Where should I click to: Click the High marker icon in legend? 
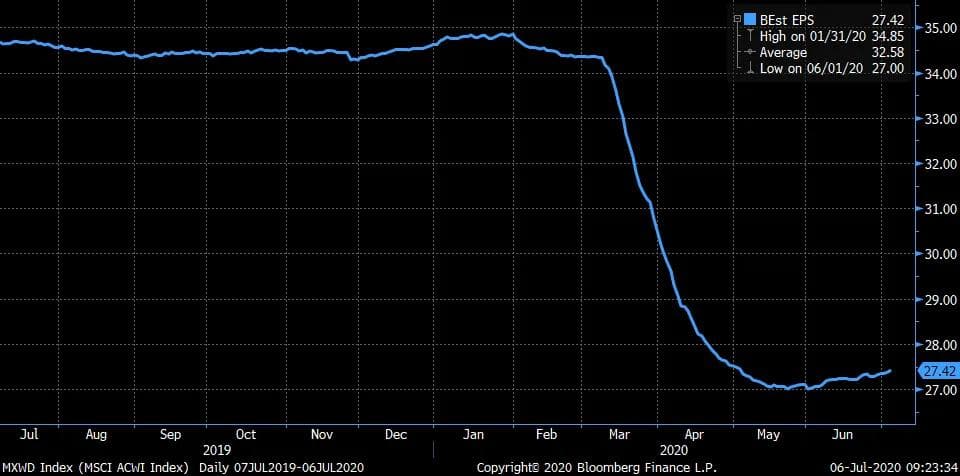point(749,36)
